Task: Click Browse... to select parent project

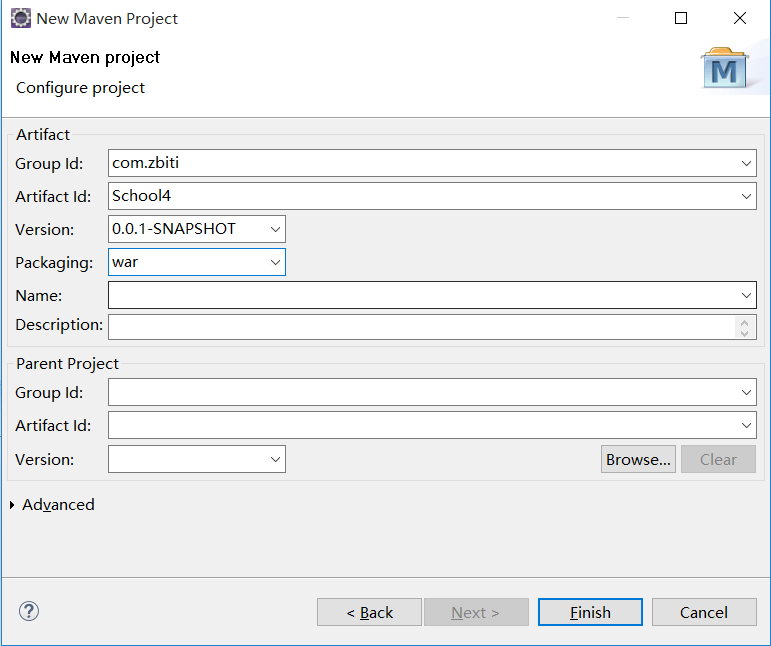Action: (x=638, y=459)
